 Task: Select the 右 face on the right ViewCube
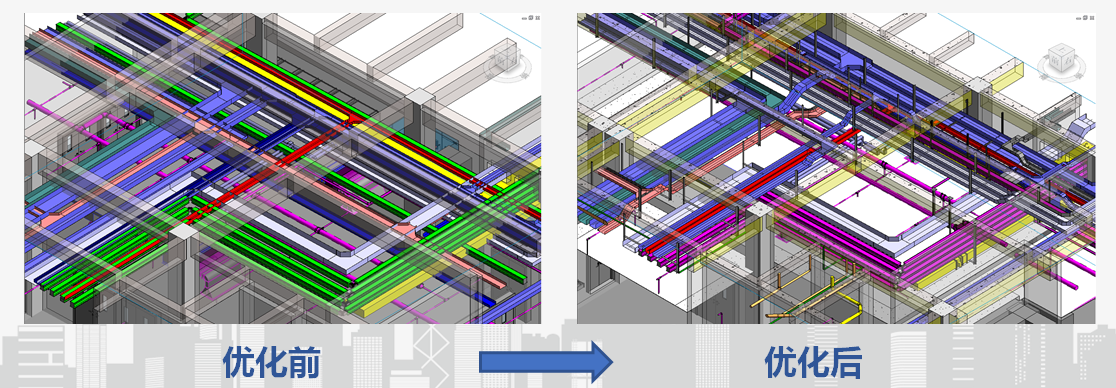1068,61
